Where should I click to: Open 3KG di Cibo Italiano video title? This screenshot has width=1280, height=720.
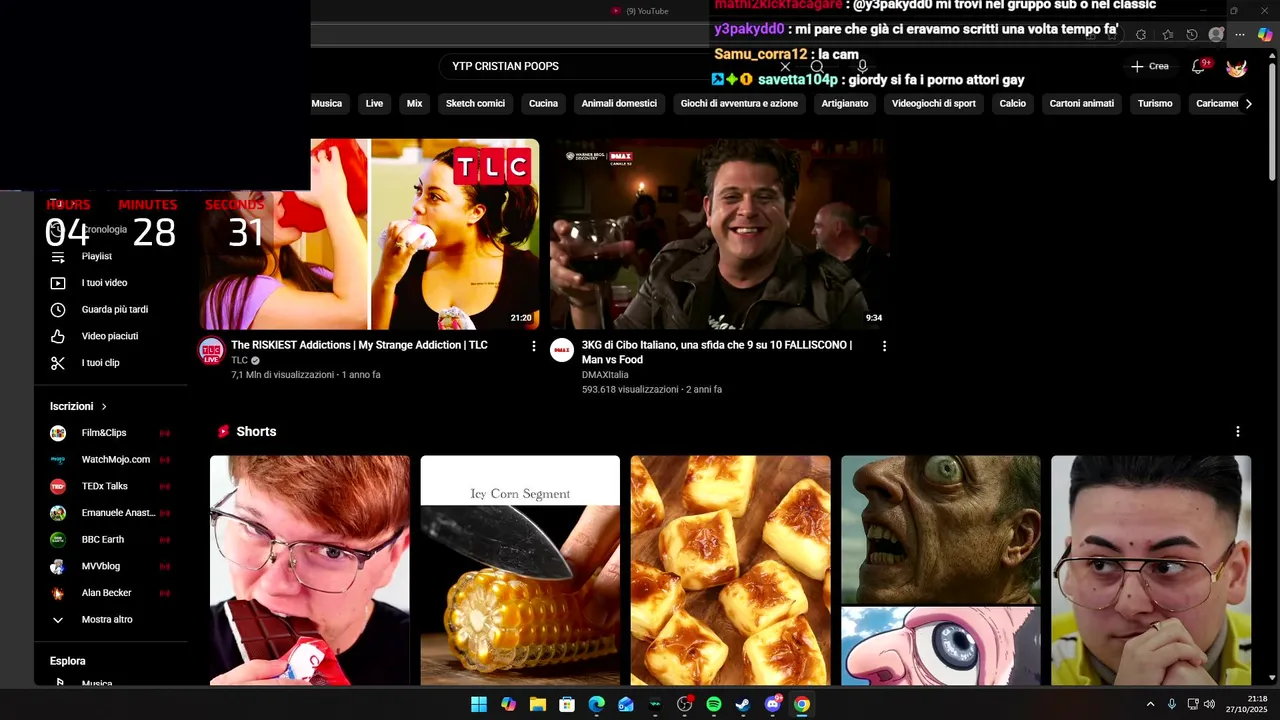tap(717, 352)
